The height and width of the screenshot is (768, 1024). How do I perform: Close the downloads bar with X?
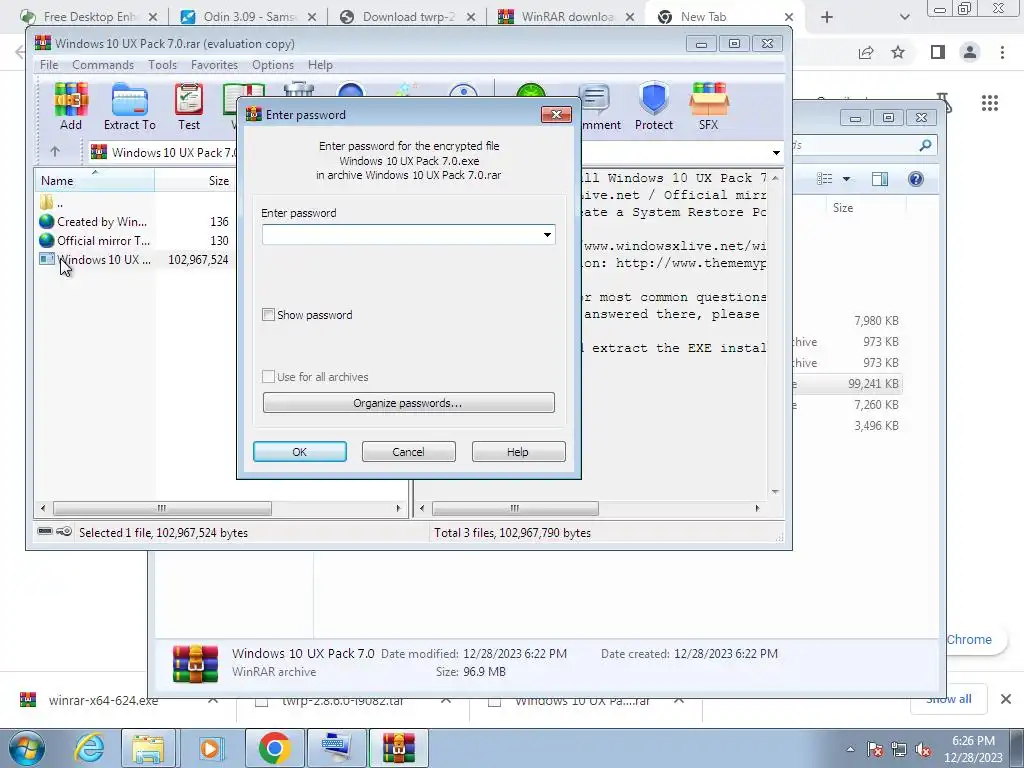click(1006, 699)
